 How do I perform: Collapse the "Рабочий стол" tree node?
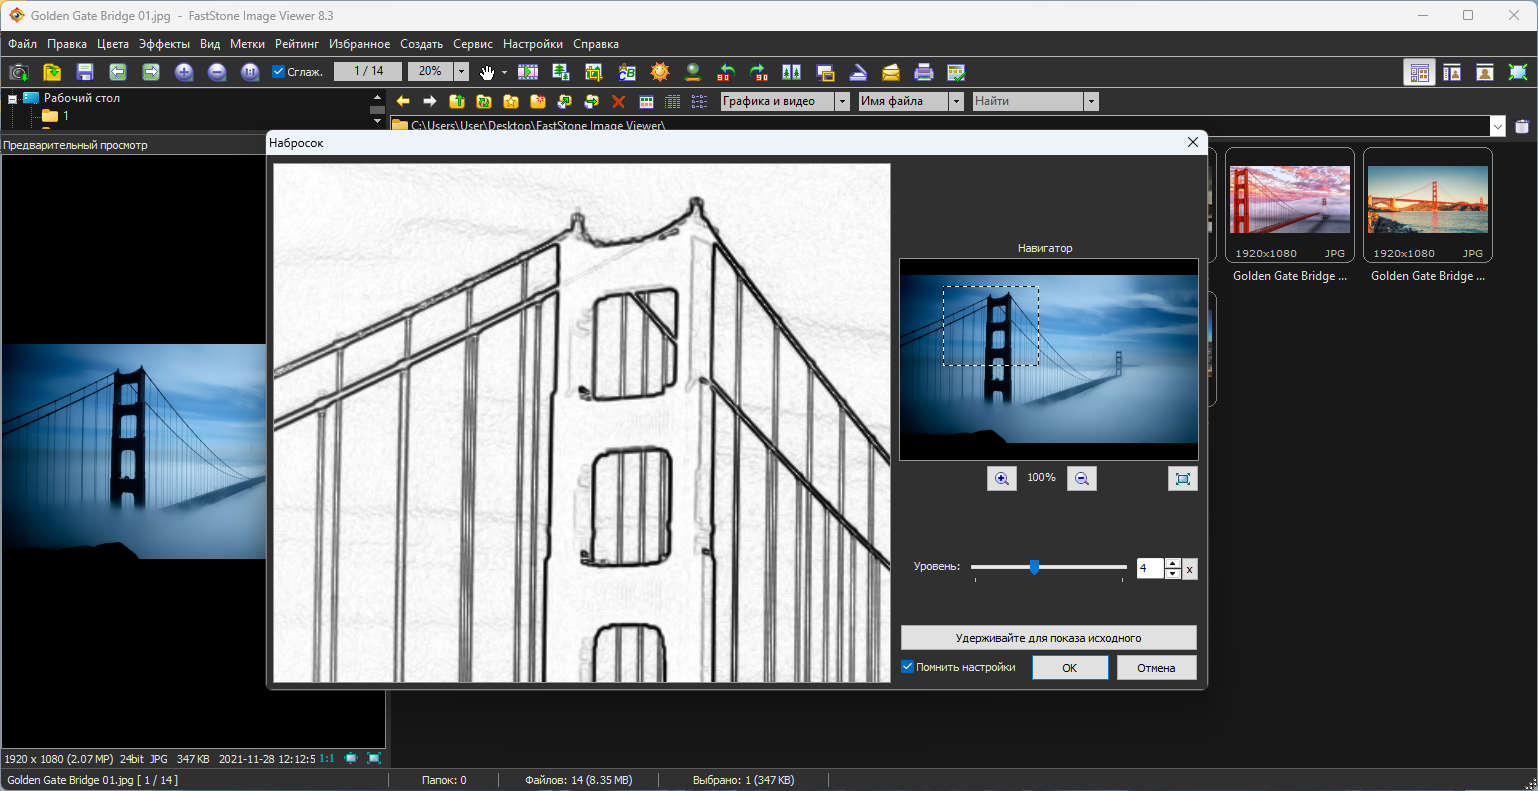pyautogui.click(x=12, y=99)
